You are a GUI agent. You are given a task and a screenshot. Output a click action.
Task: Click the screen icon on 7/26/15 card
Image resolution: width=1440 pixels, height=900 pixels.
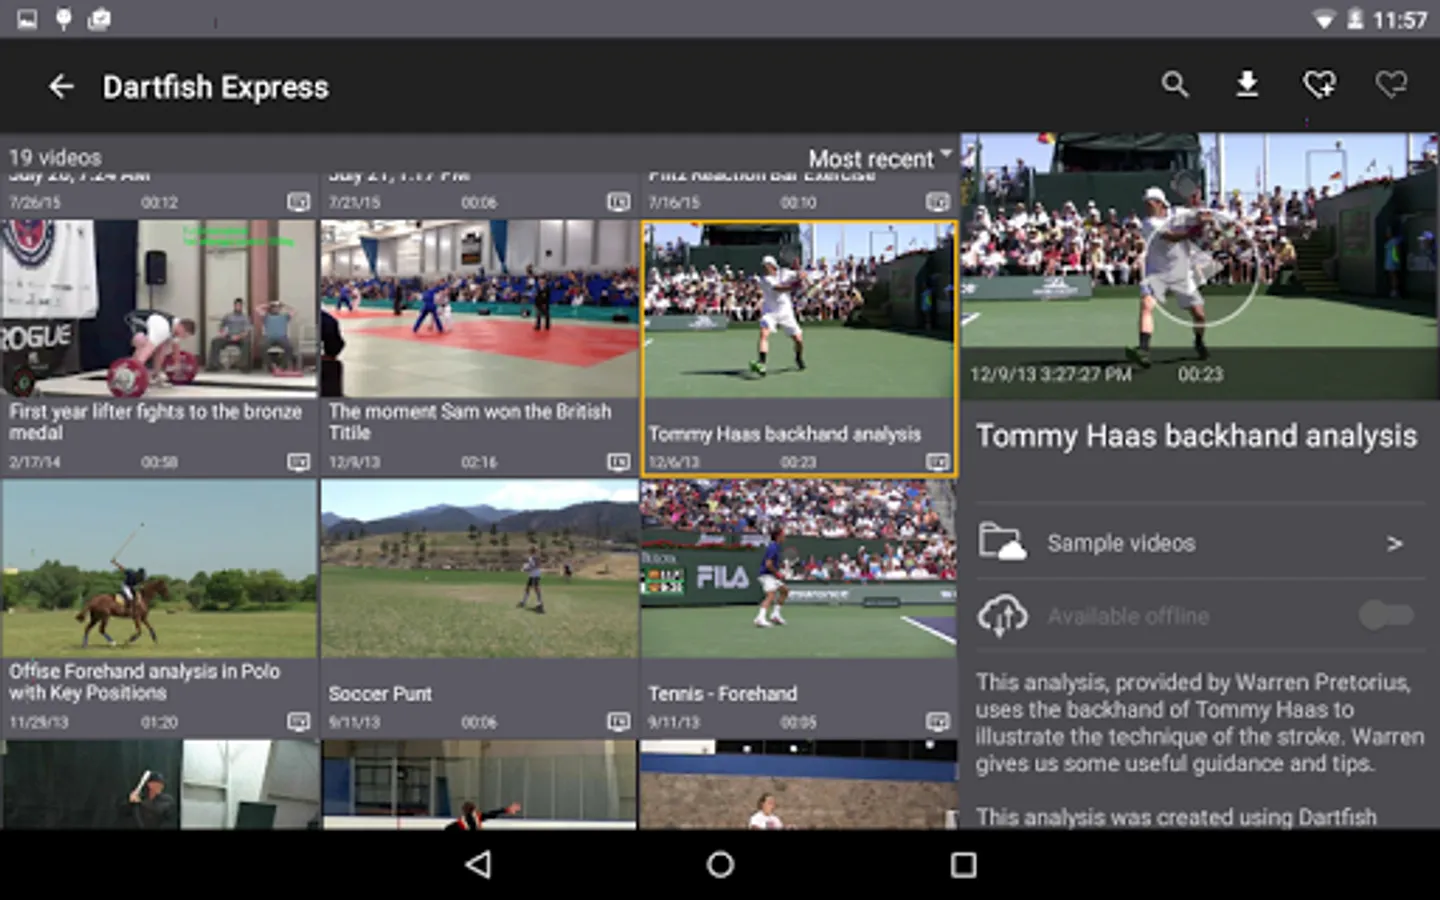coord(299,202)
